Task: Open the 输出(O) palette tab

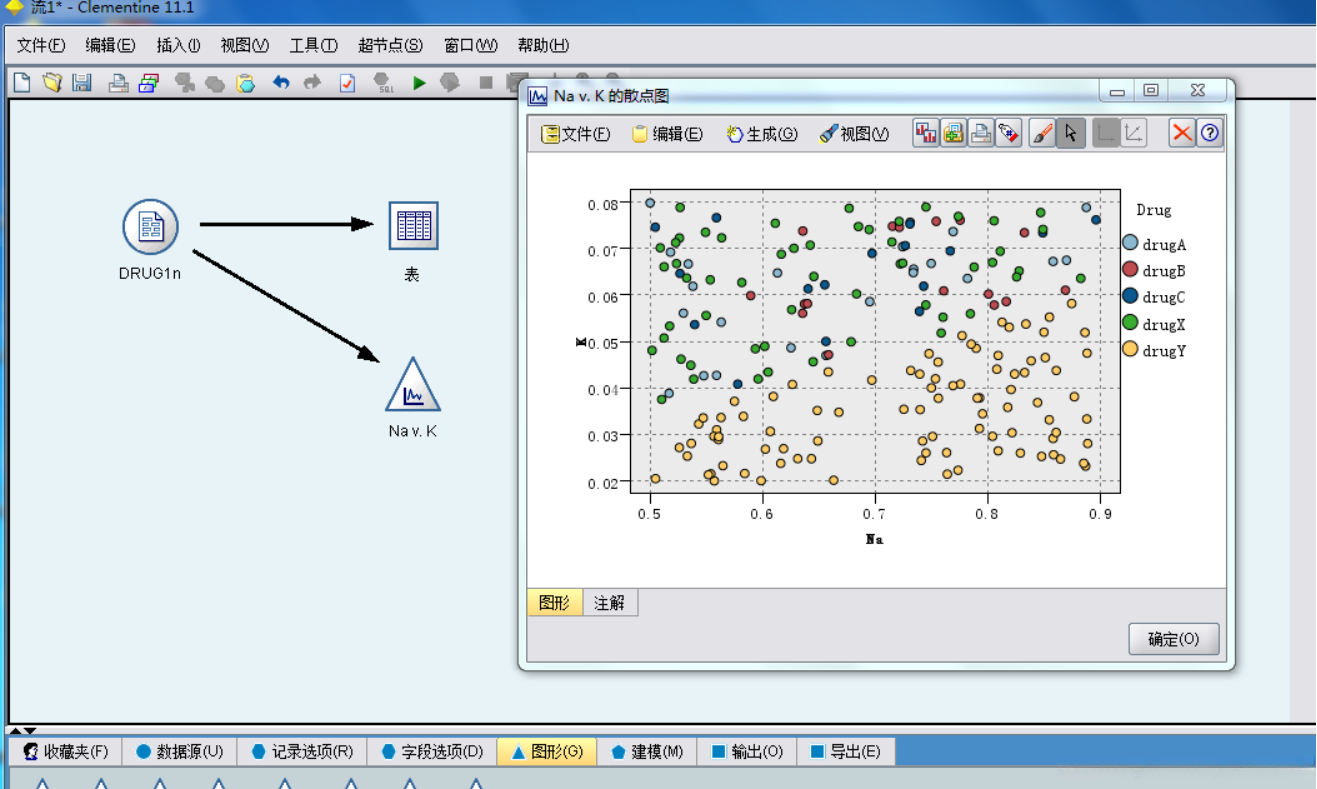Action: 747,752
